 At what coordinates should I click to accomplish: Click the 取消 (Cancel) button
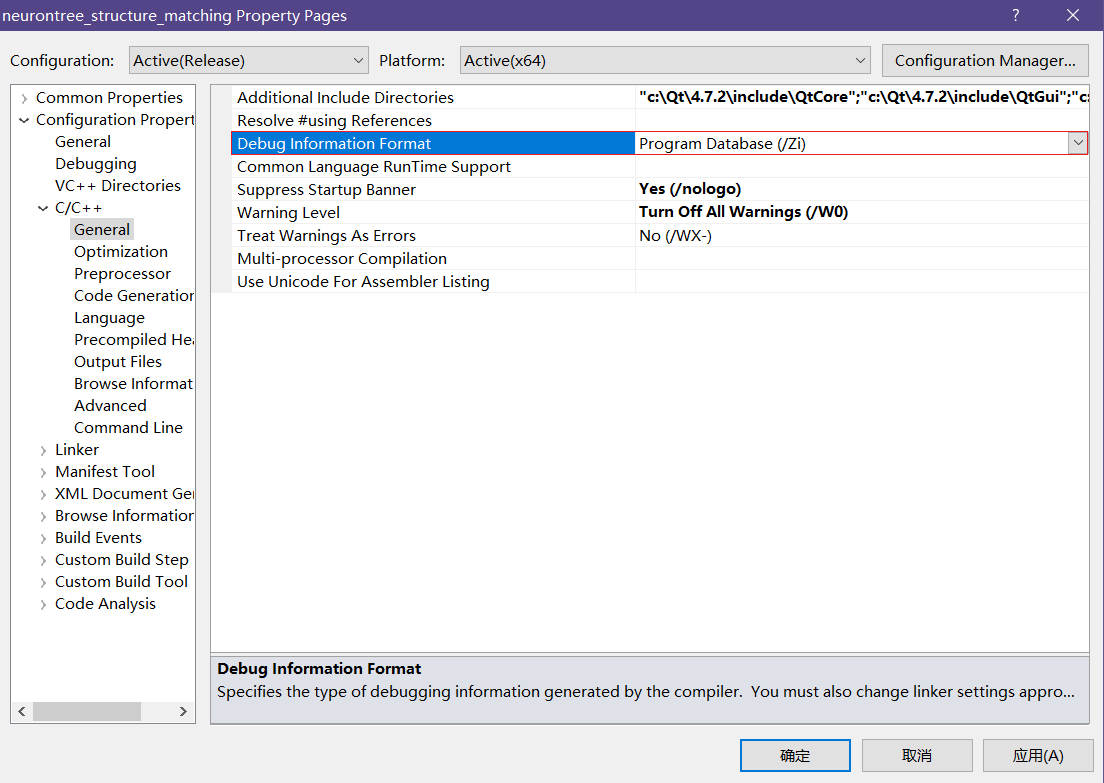pos(916,755)
